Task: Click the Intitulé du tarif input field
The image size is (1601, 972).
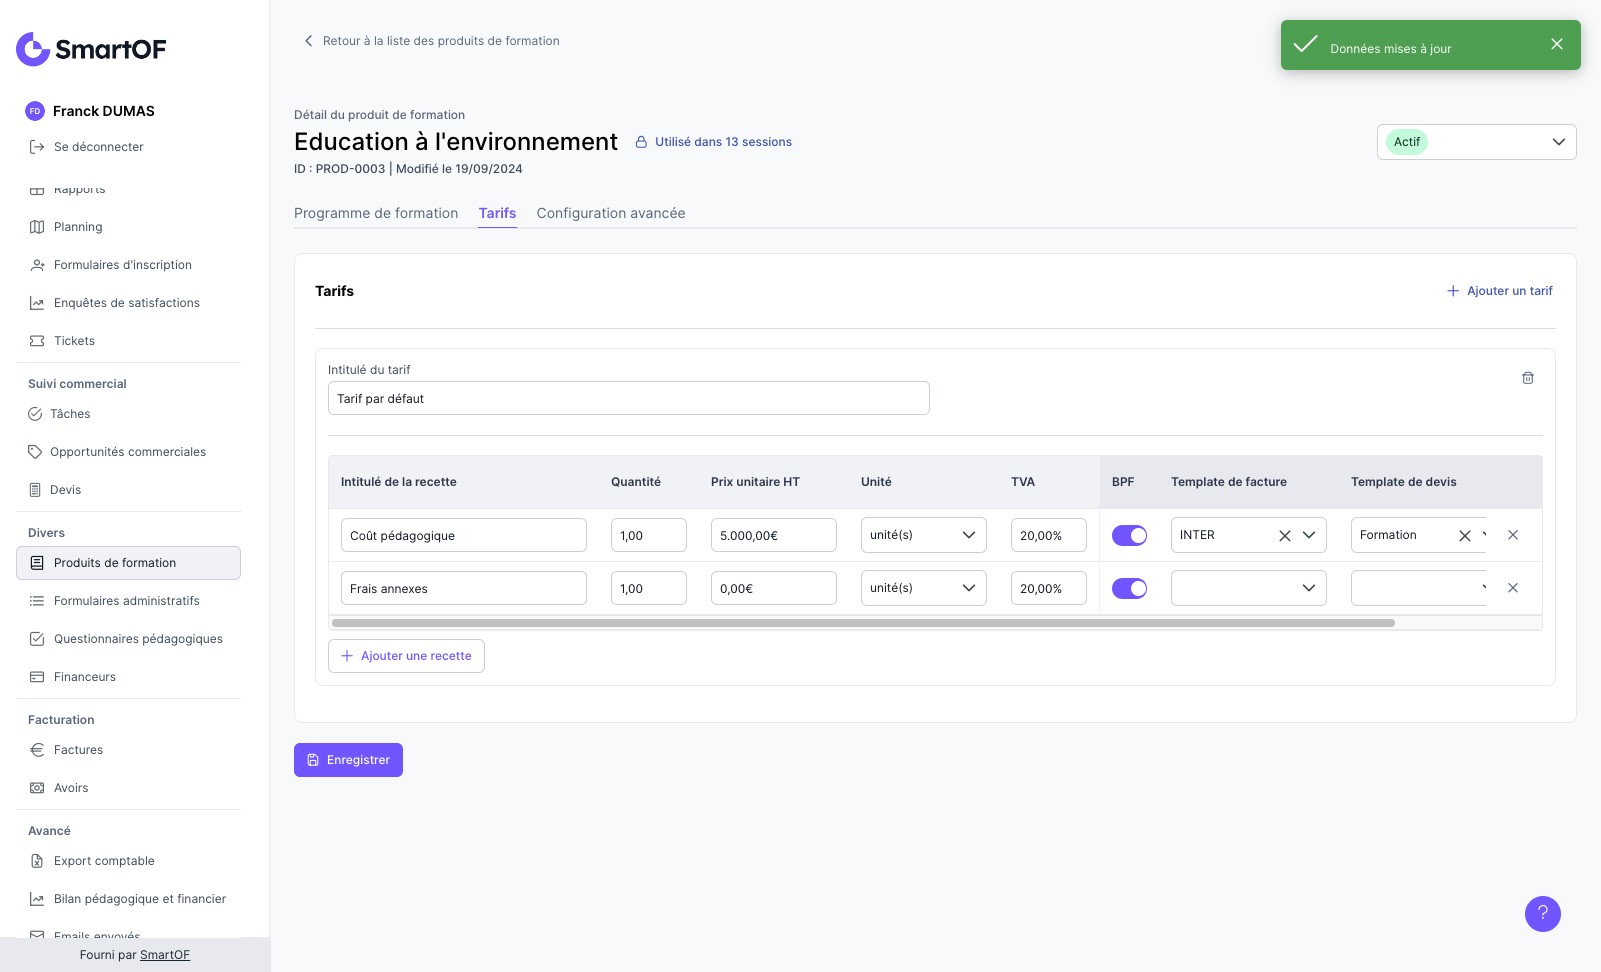Action: 628,398
